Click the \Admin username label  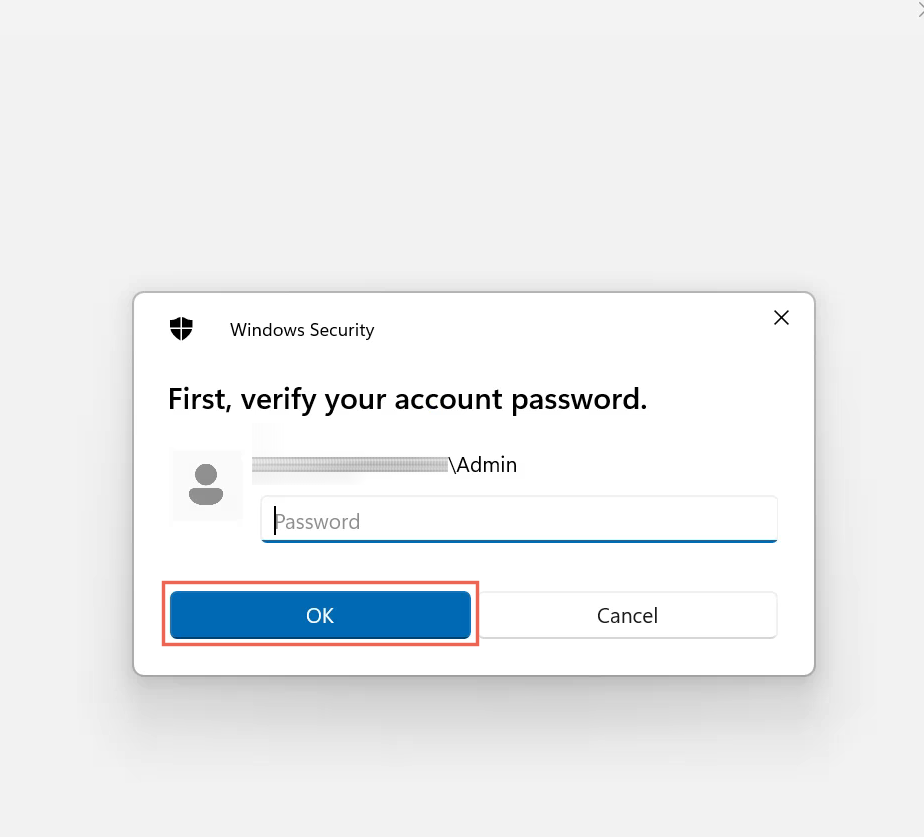pos(485,464)
